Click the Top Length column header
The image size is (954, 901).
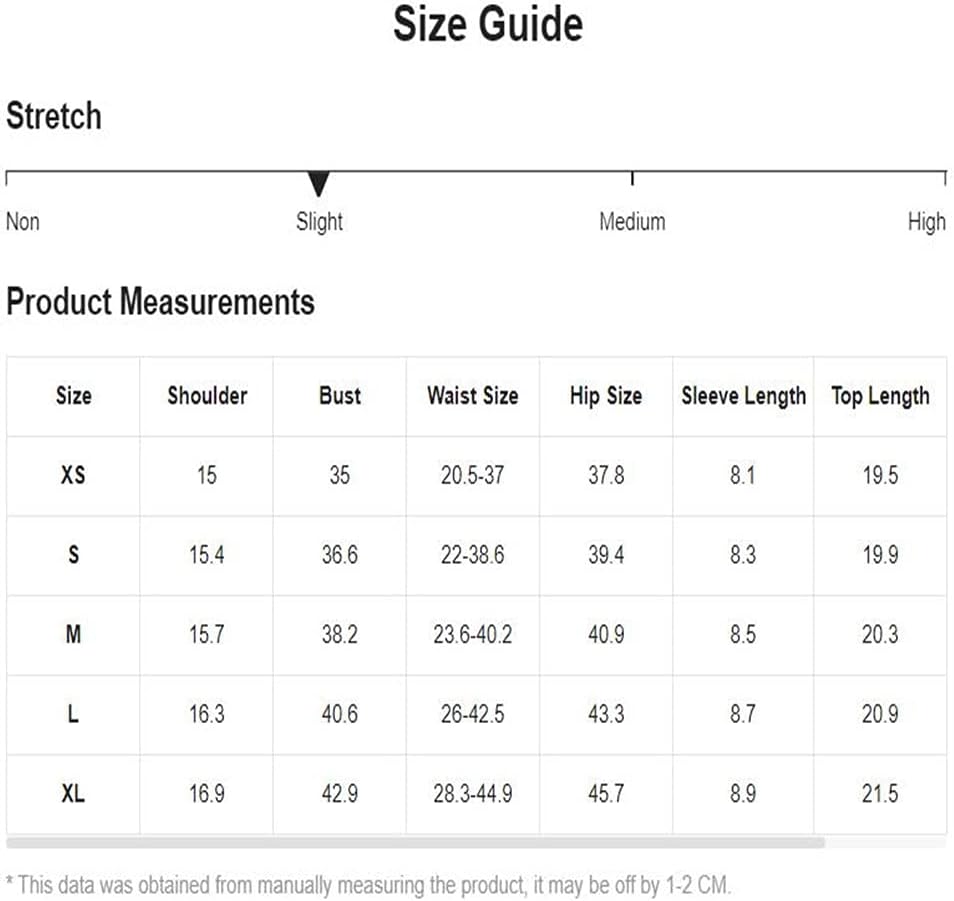coord(880,396)
